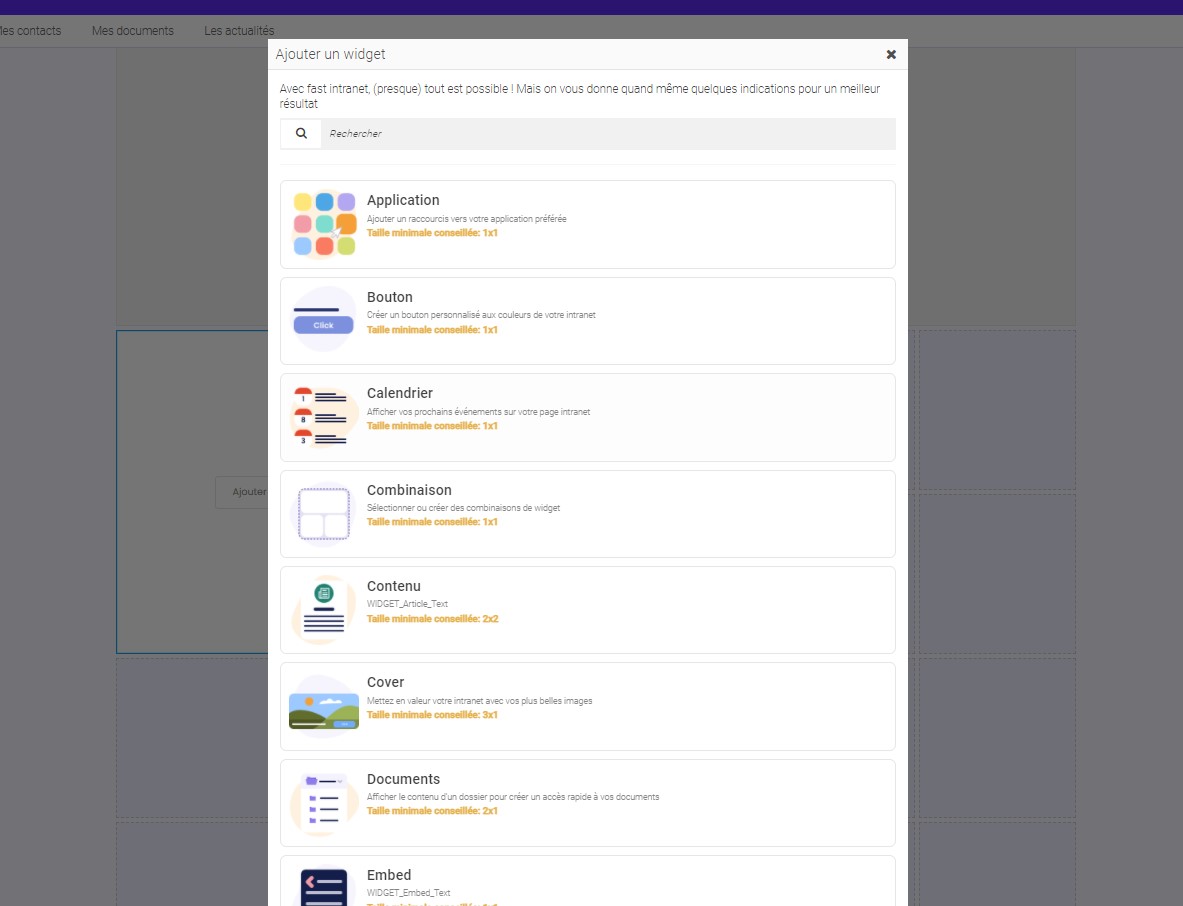
Task: Click the Contenu widget article icon
Action: [323, 610]
